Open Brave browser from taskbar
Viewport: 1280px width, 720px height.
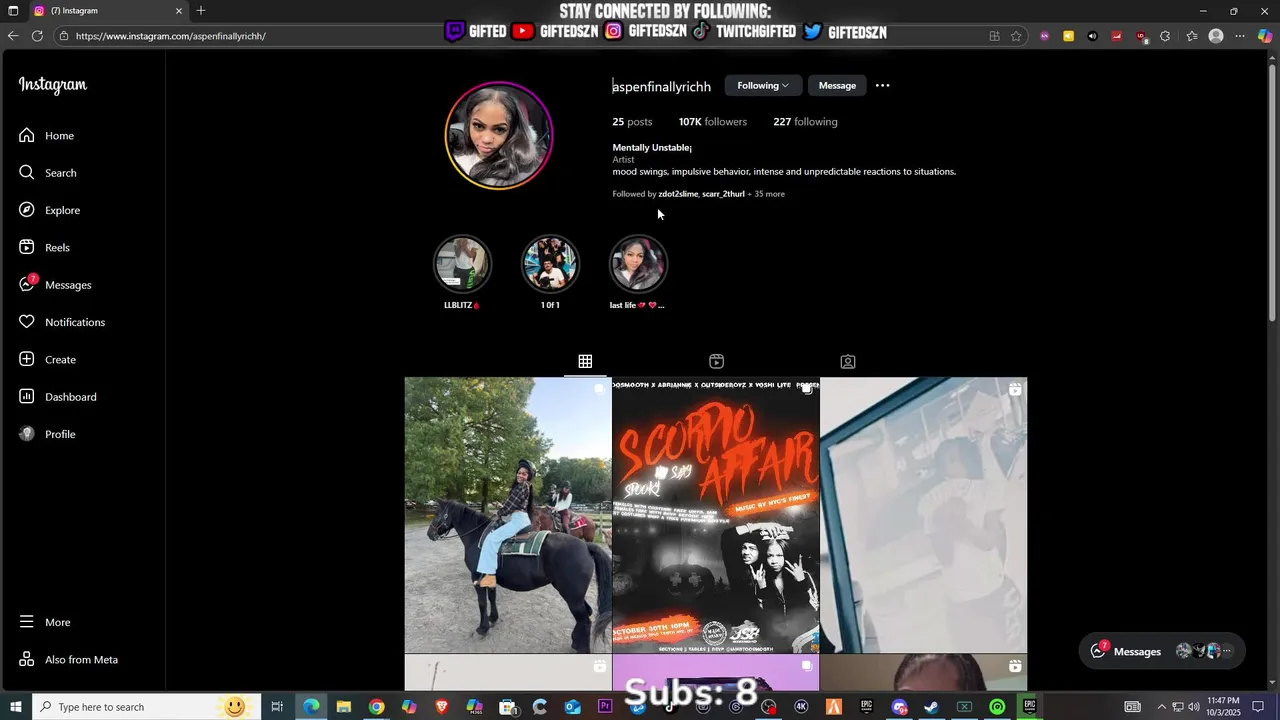click(x=441, y=707)
